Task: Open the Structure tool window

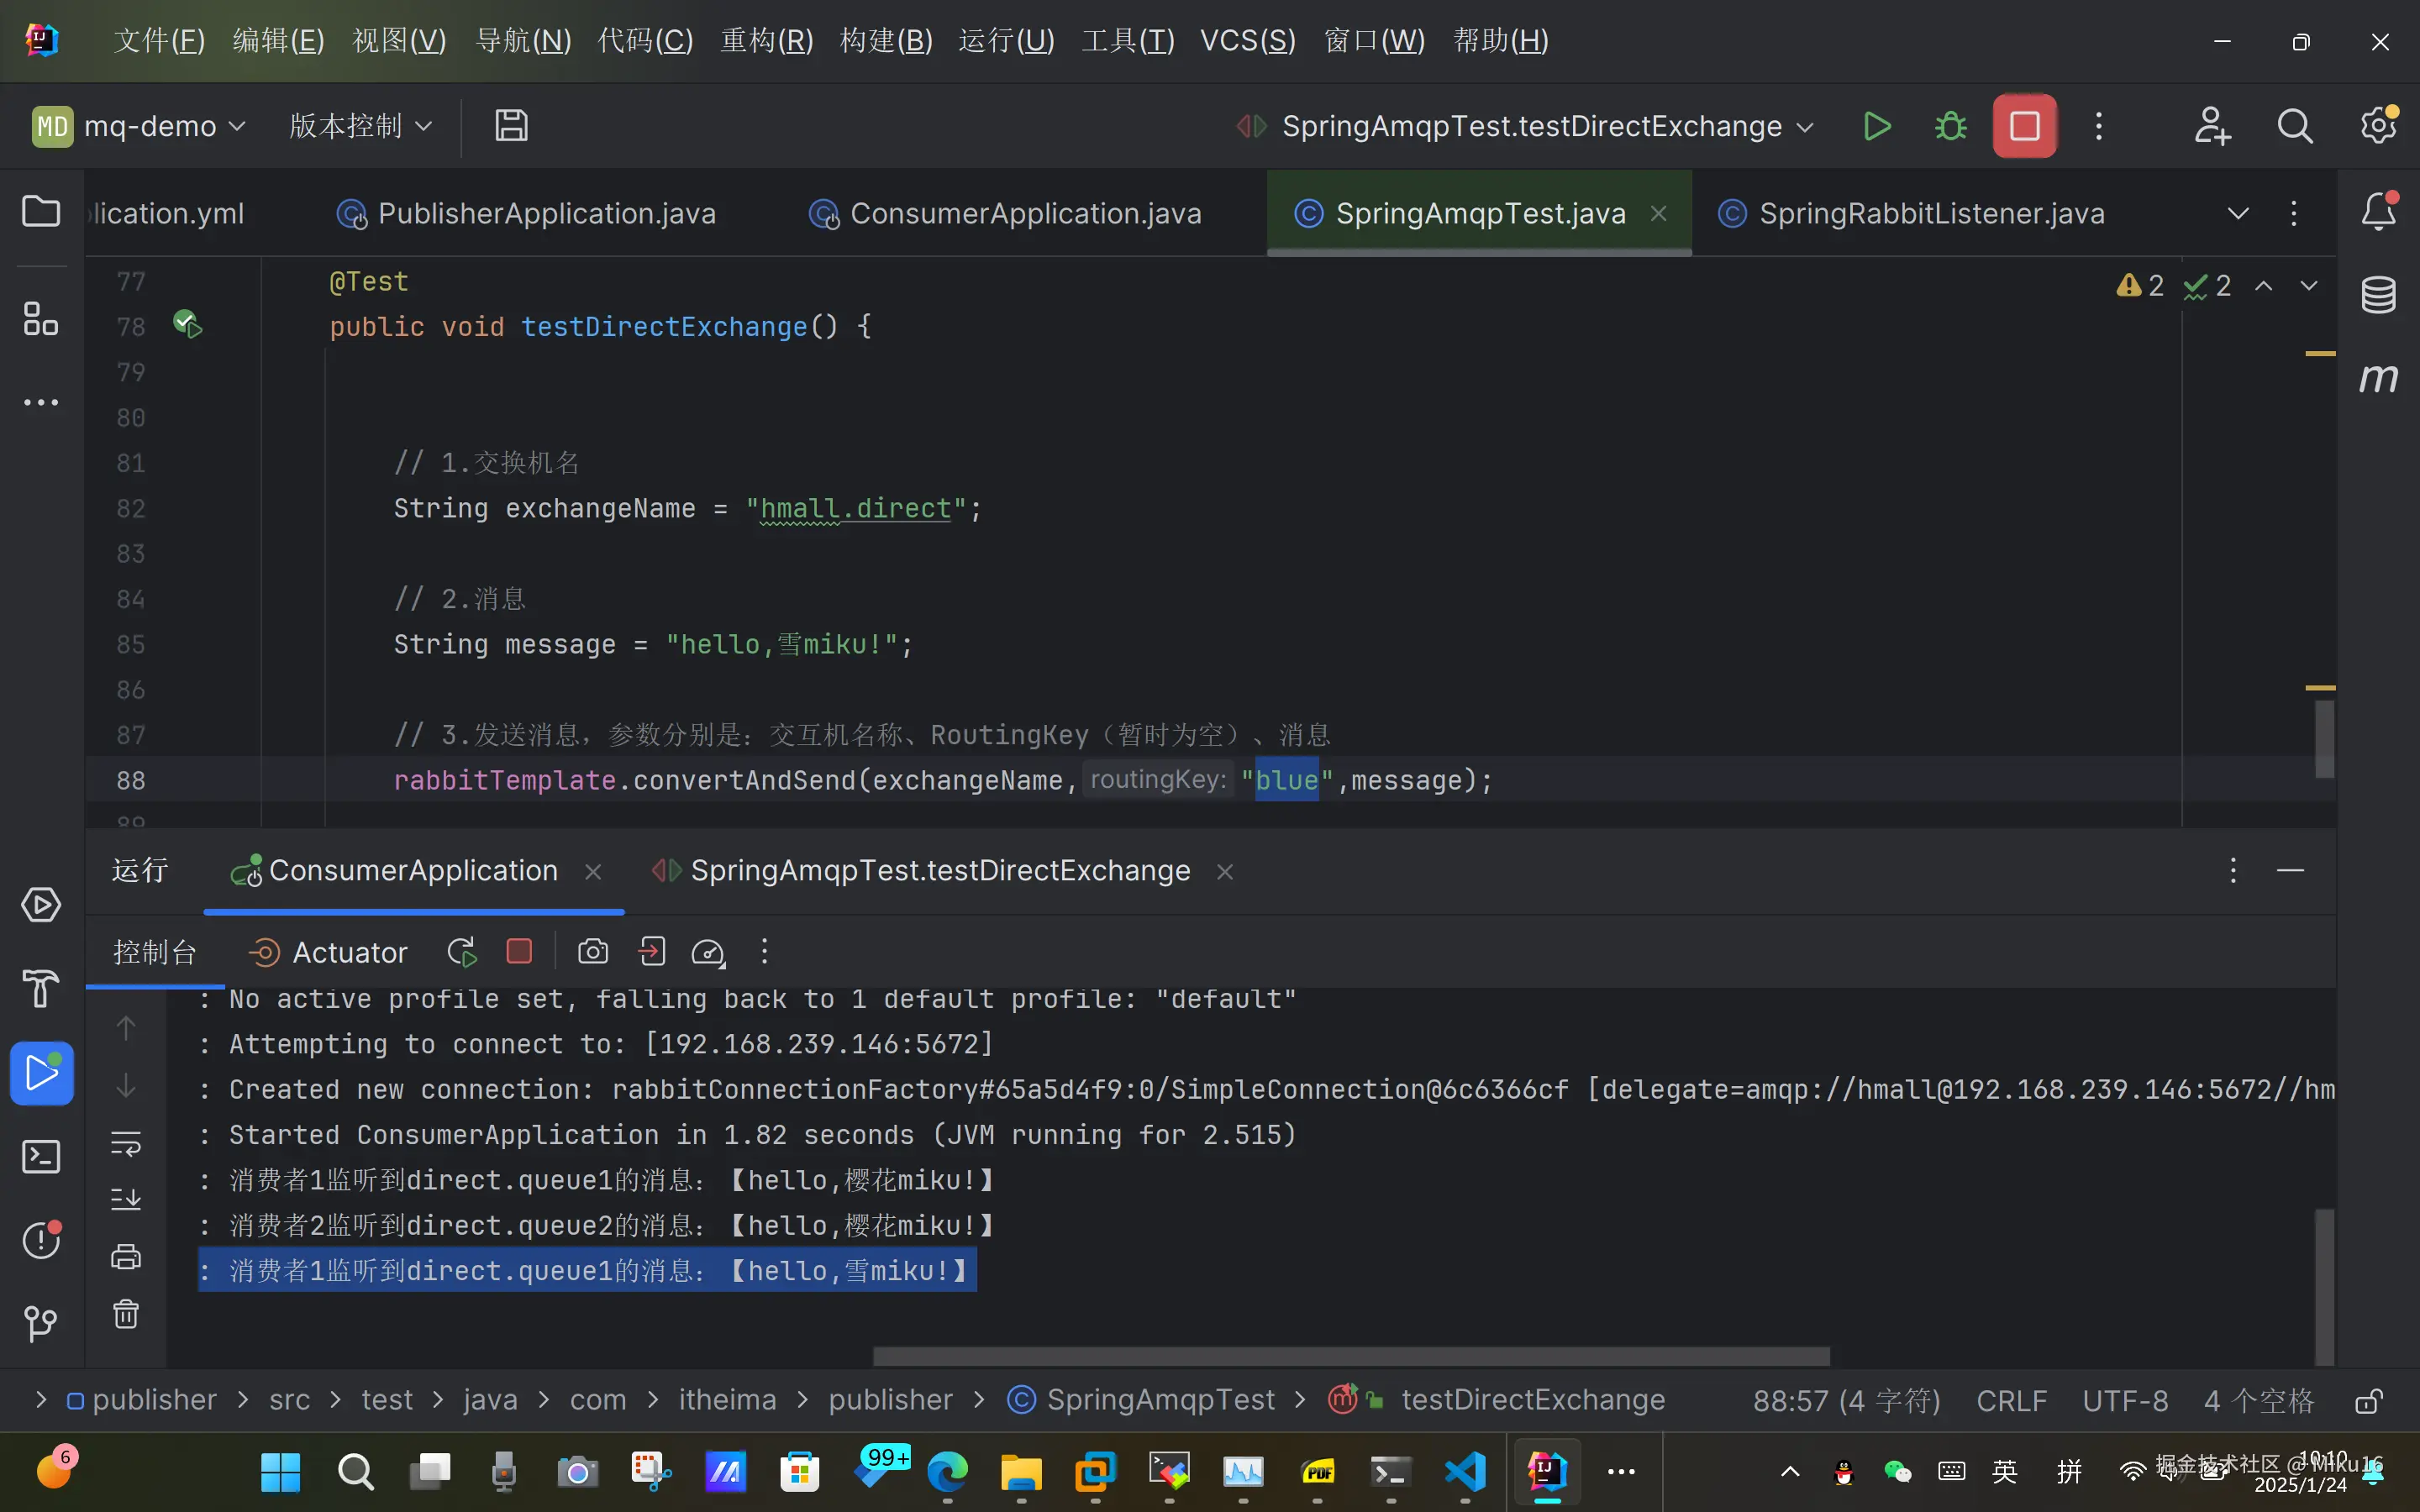Action: coord(41,319)
